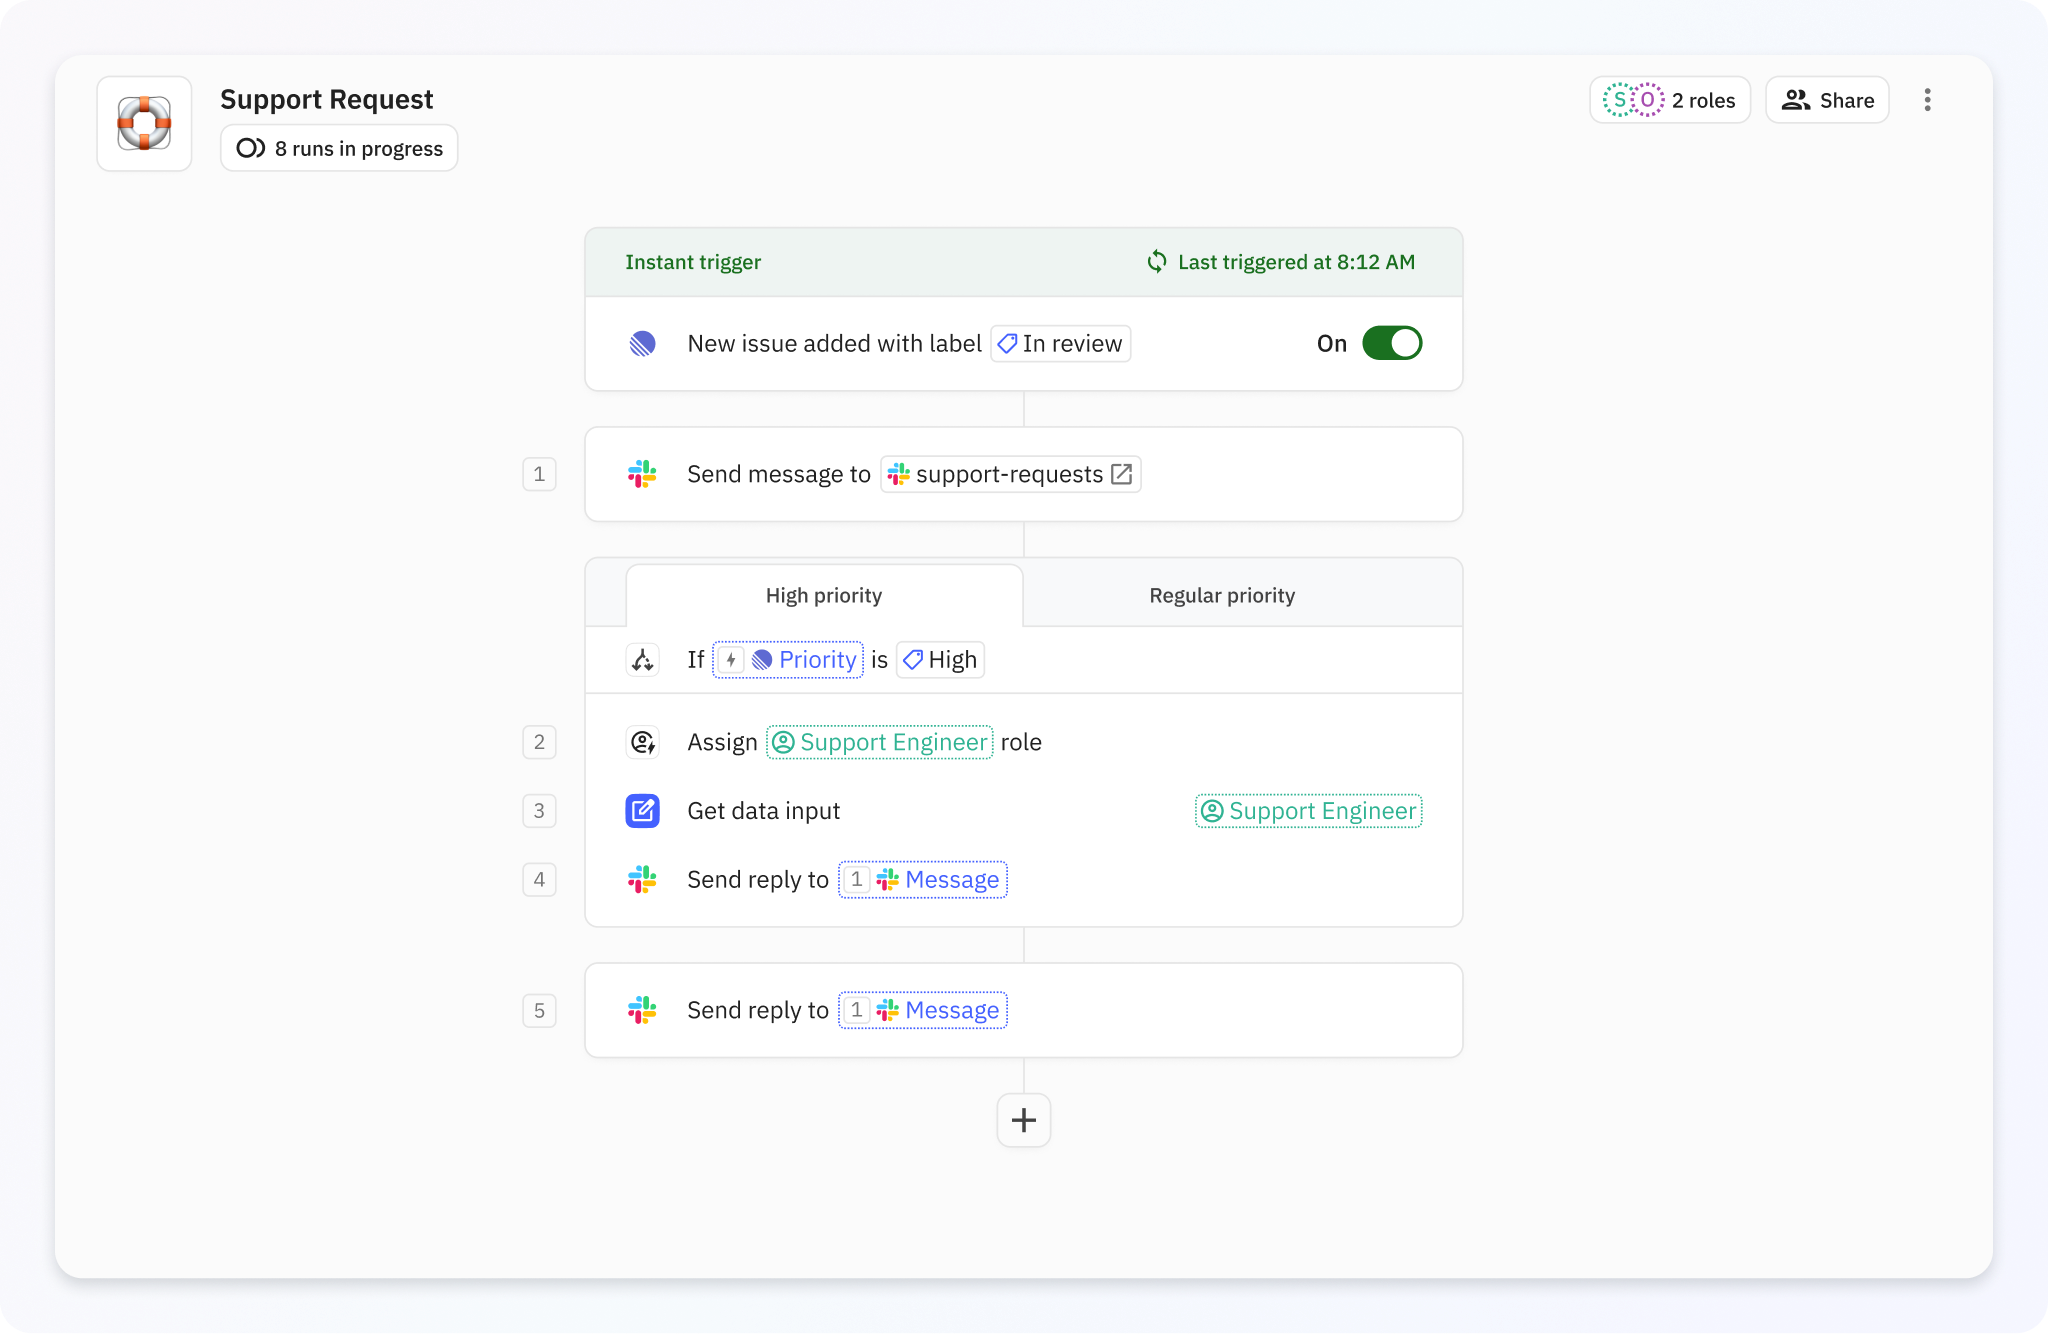Screen dimensions: 2048x1334
Task: Click the branch condition icon
Action: (642, 660)
